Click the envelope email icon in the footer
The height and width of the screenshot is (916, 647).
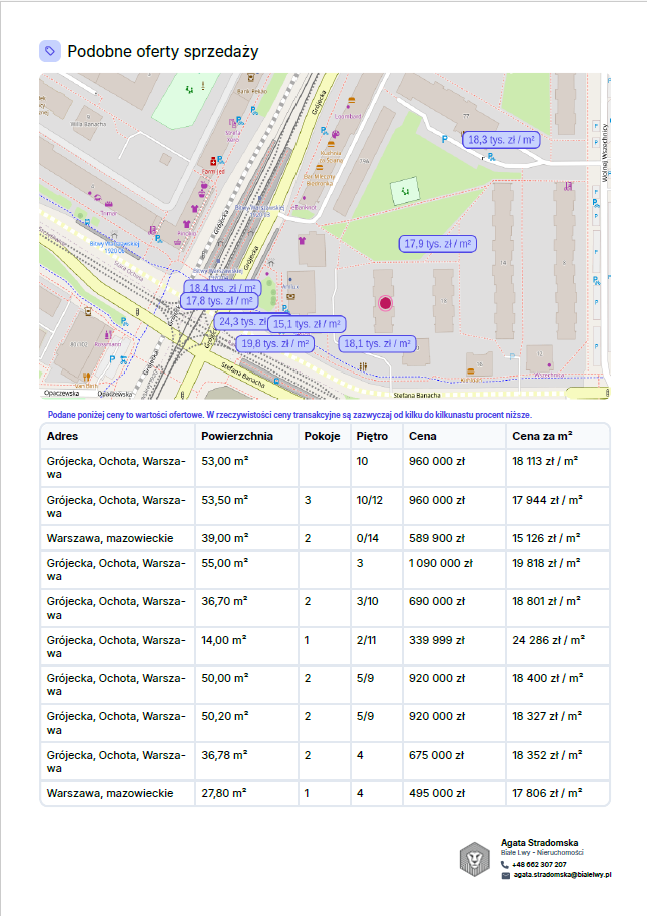[506, 875]
